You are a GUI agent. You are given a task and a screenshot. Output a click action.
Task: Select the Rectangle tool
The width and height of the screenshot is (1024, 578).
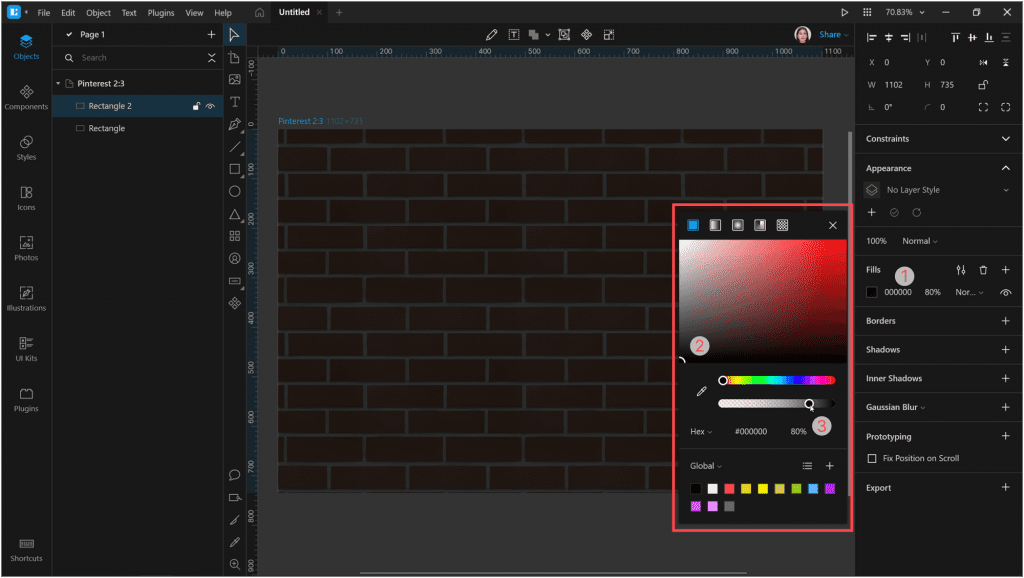coord(234,169)
